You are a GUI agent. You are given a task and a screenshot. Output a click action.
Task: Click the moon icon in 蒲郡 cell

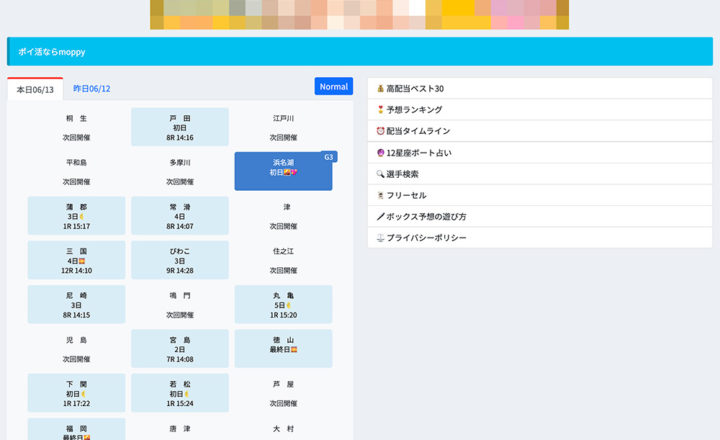(x=82, y=216)
